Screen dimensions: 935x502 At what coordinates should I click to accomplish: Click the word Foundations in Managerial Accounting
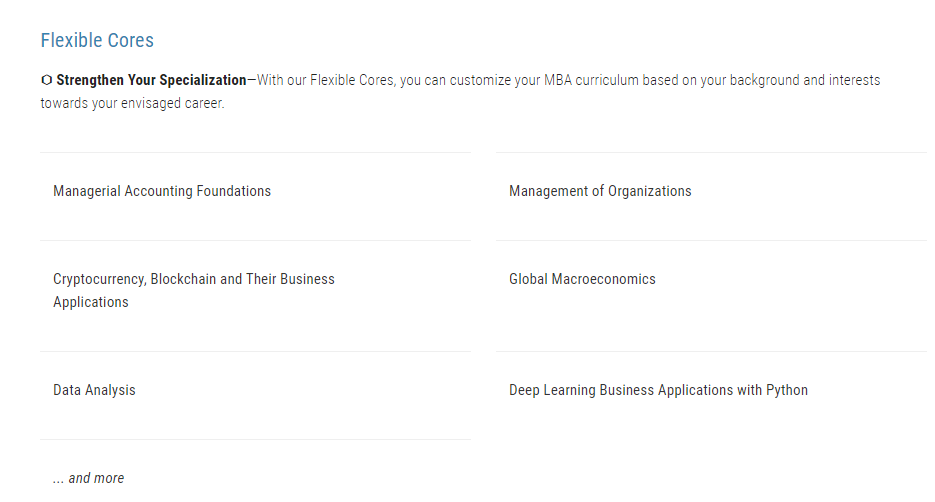(233, 191)
